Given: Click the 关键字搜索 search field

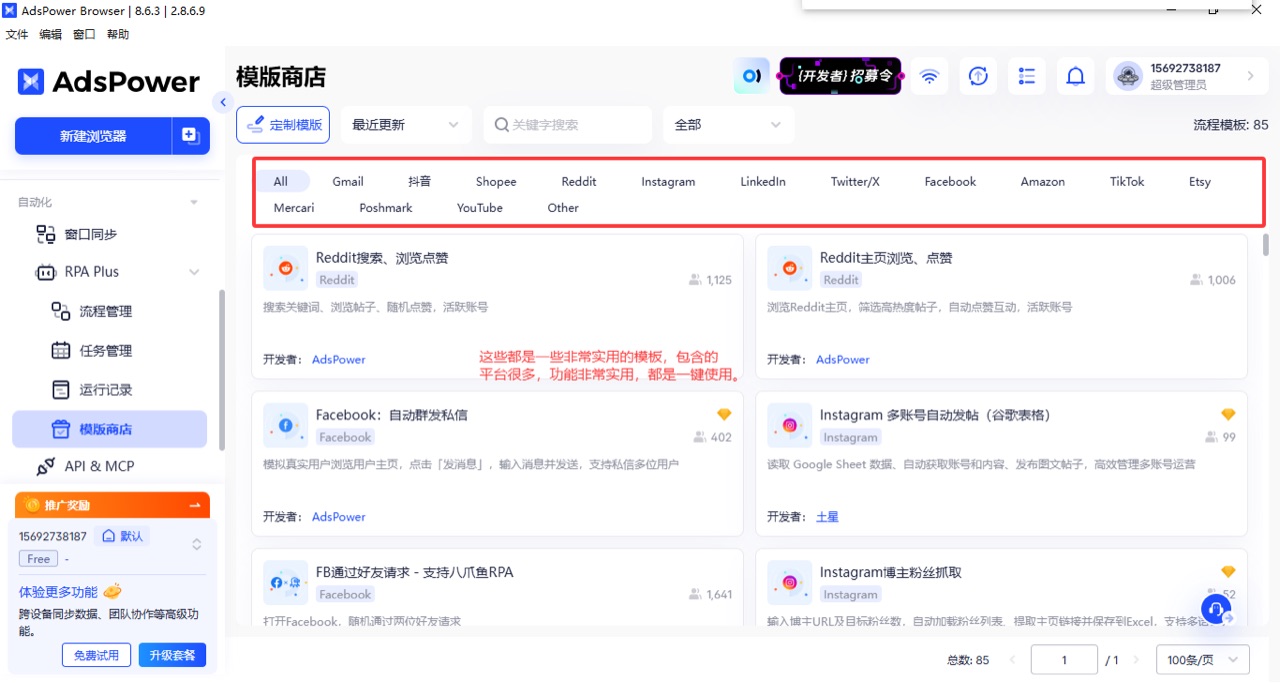Looking at the screenshot, I should 568,125.
